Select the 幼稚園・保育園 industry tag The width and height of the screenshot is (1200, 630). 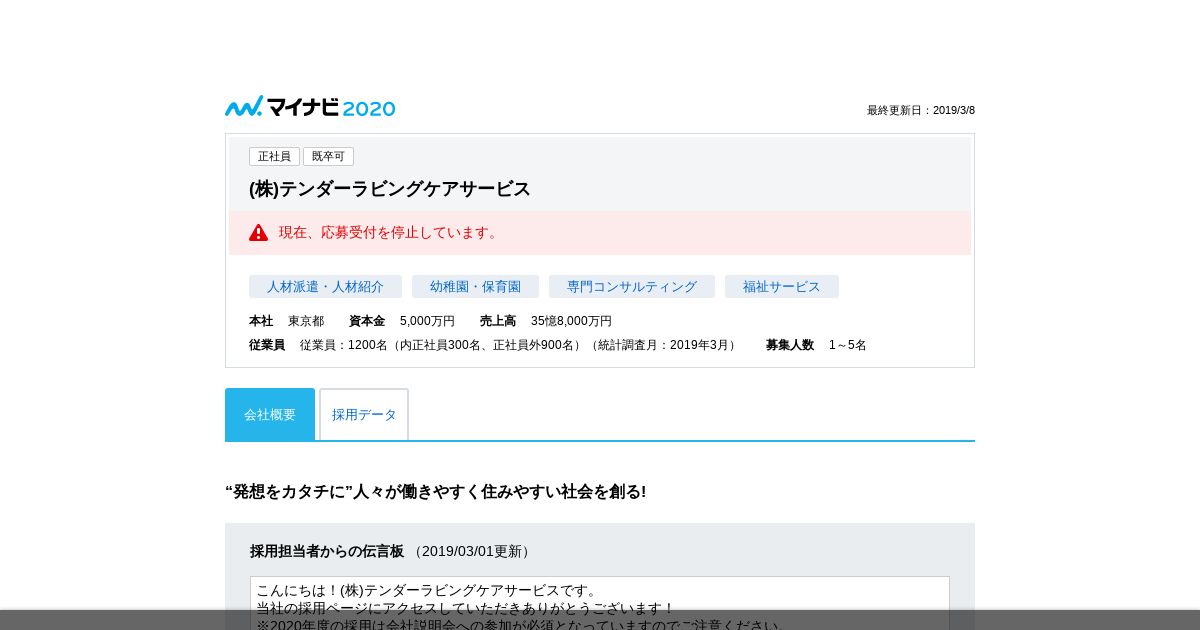point(475,286)
